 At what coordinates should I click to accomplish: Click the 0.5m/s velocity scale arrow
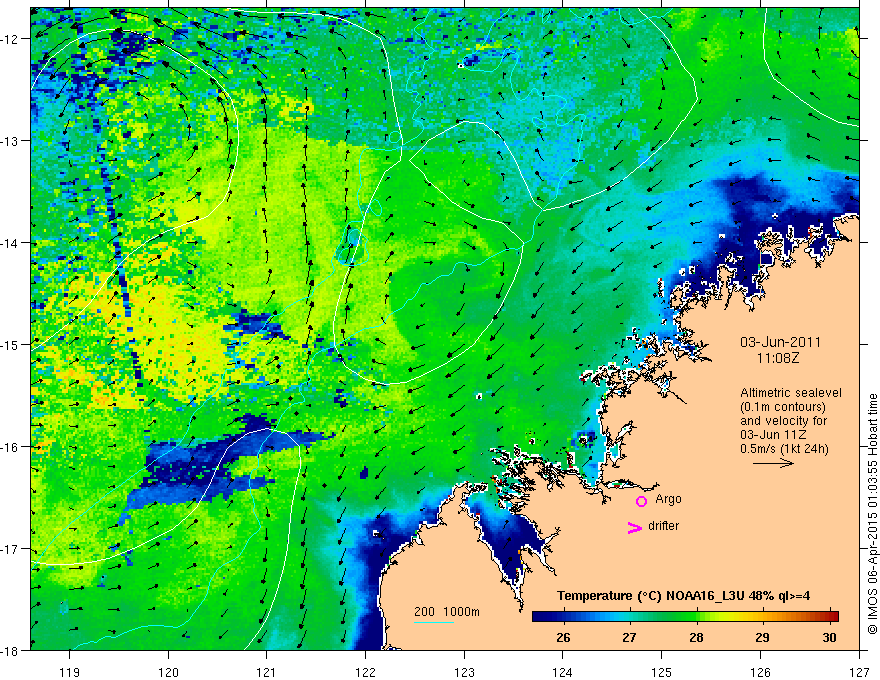pos(773,463)
